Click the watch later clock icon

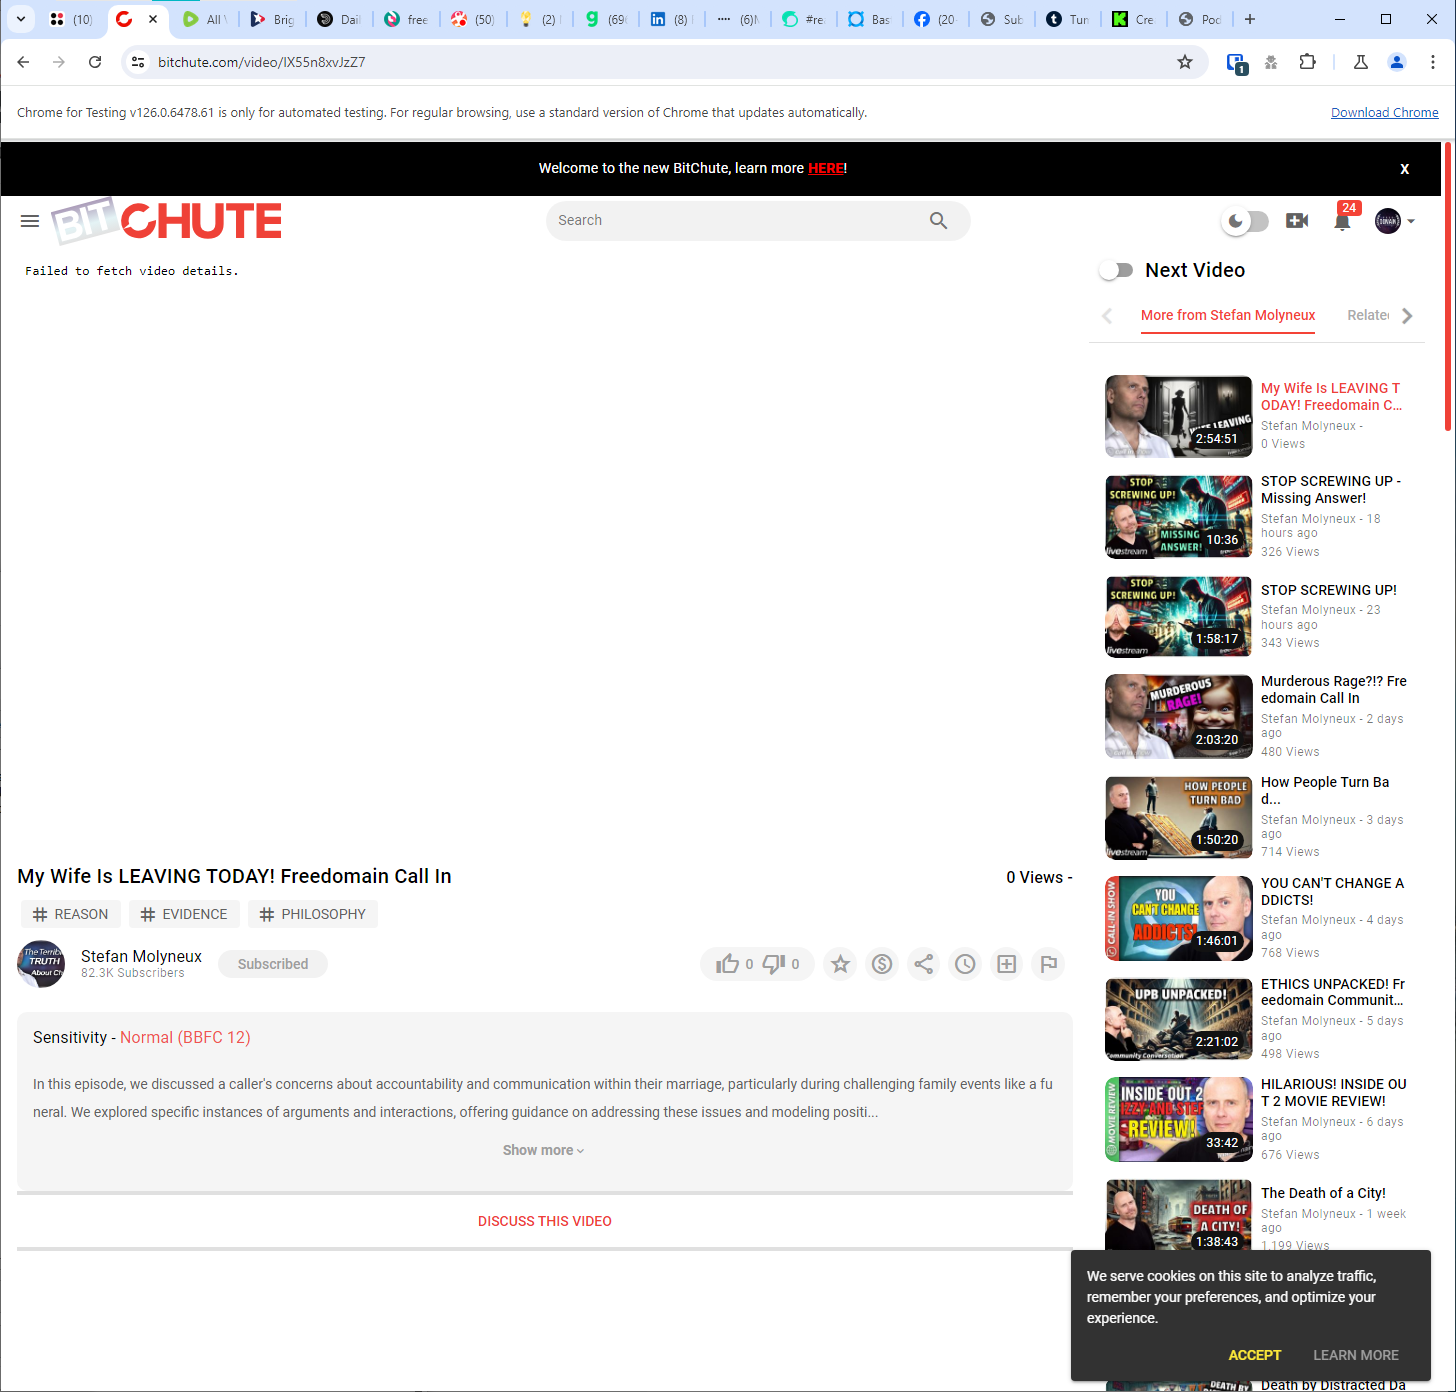pos(965,964)
